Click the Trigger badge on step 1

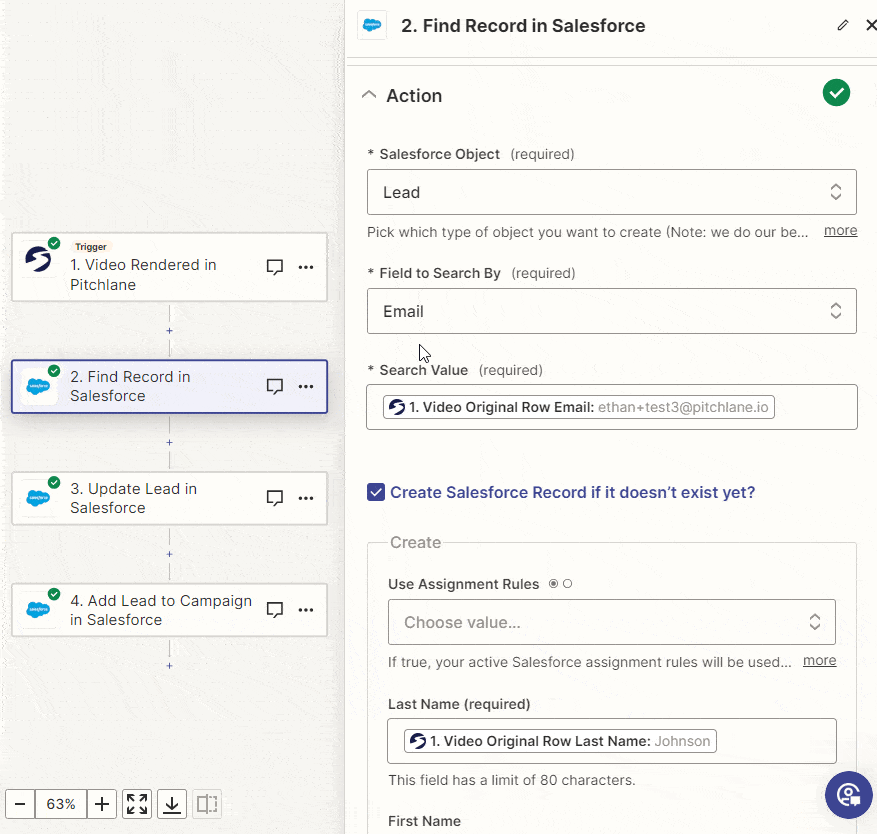(x=91, y=247)
